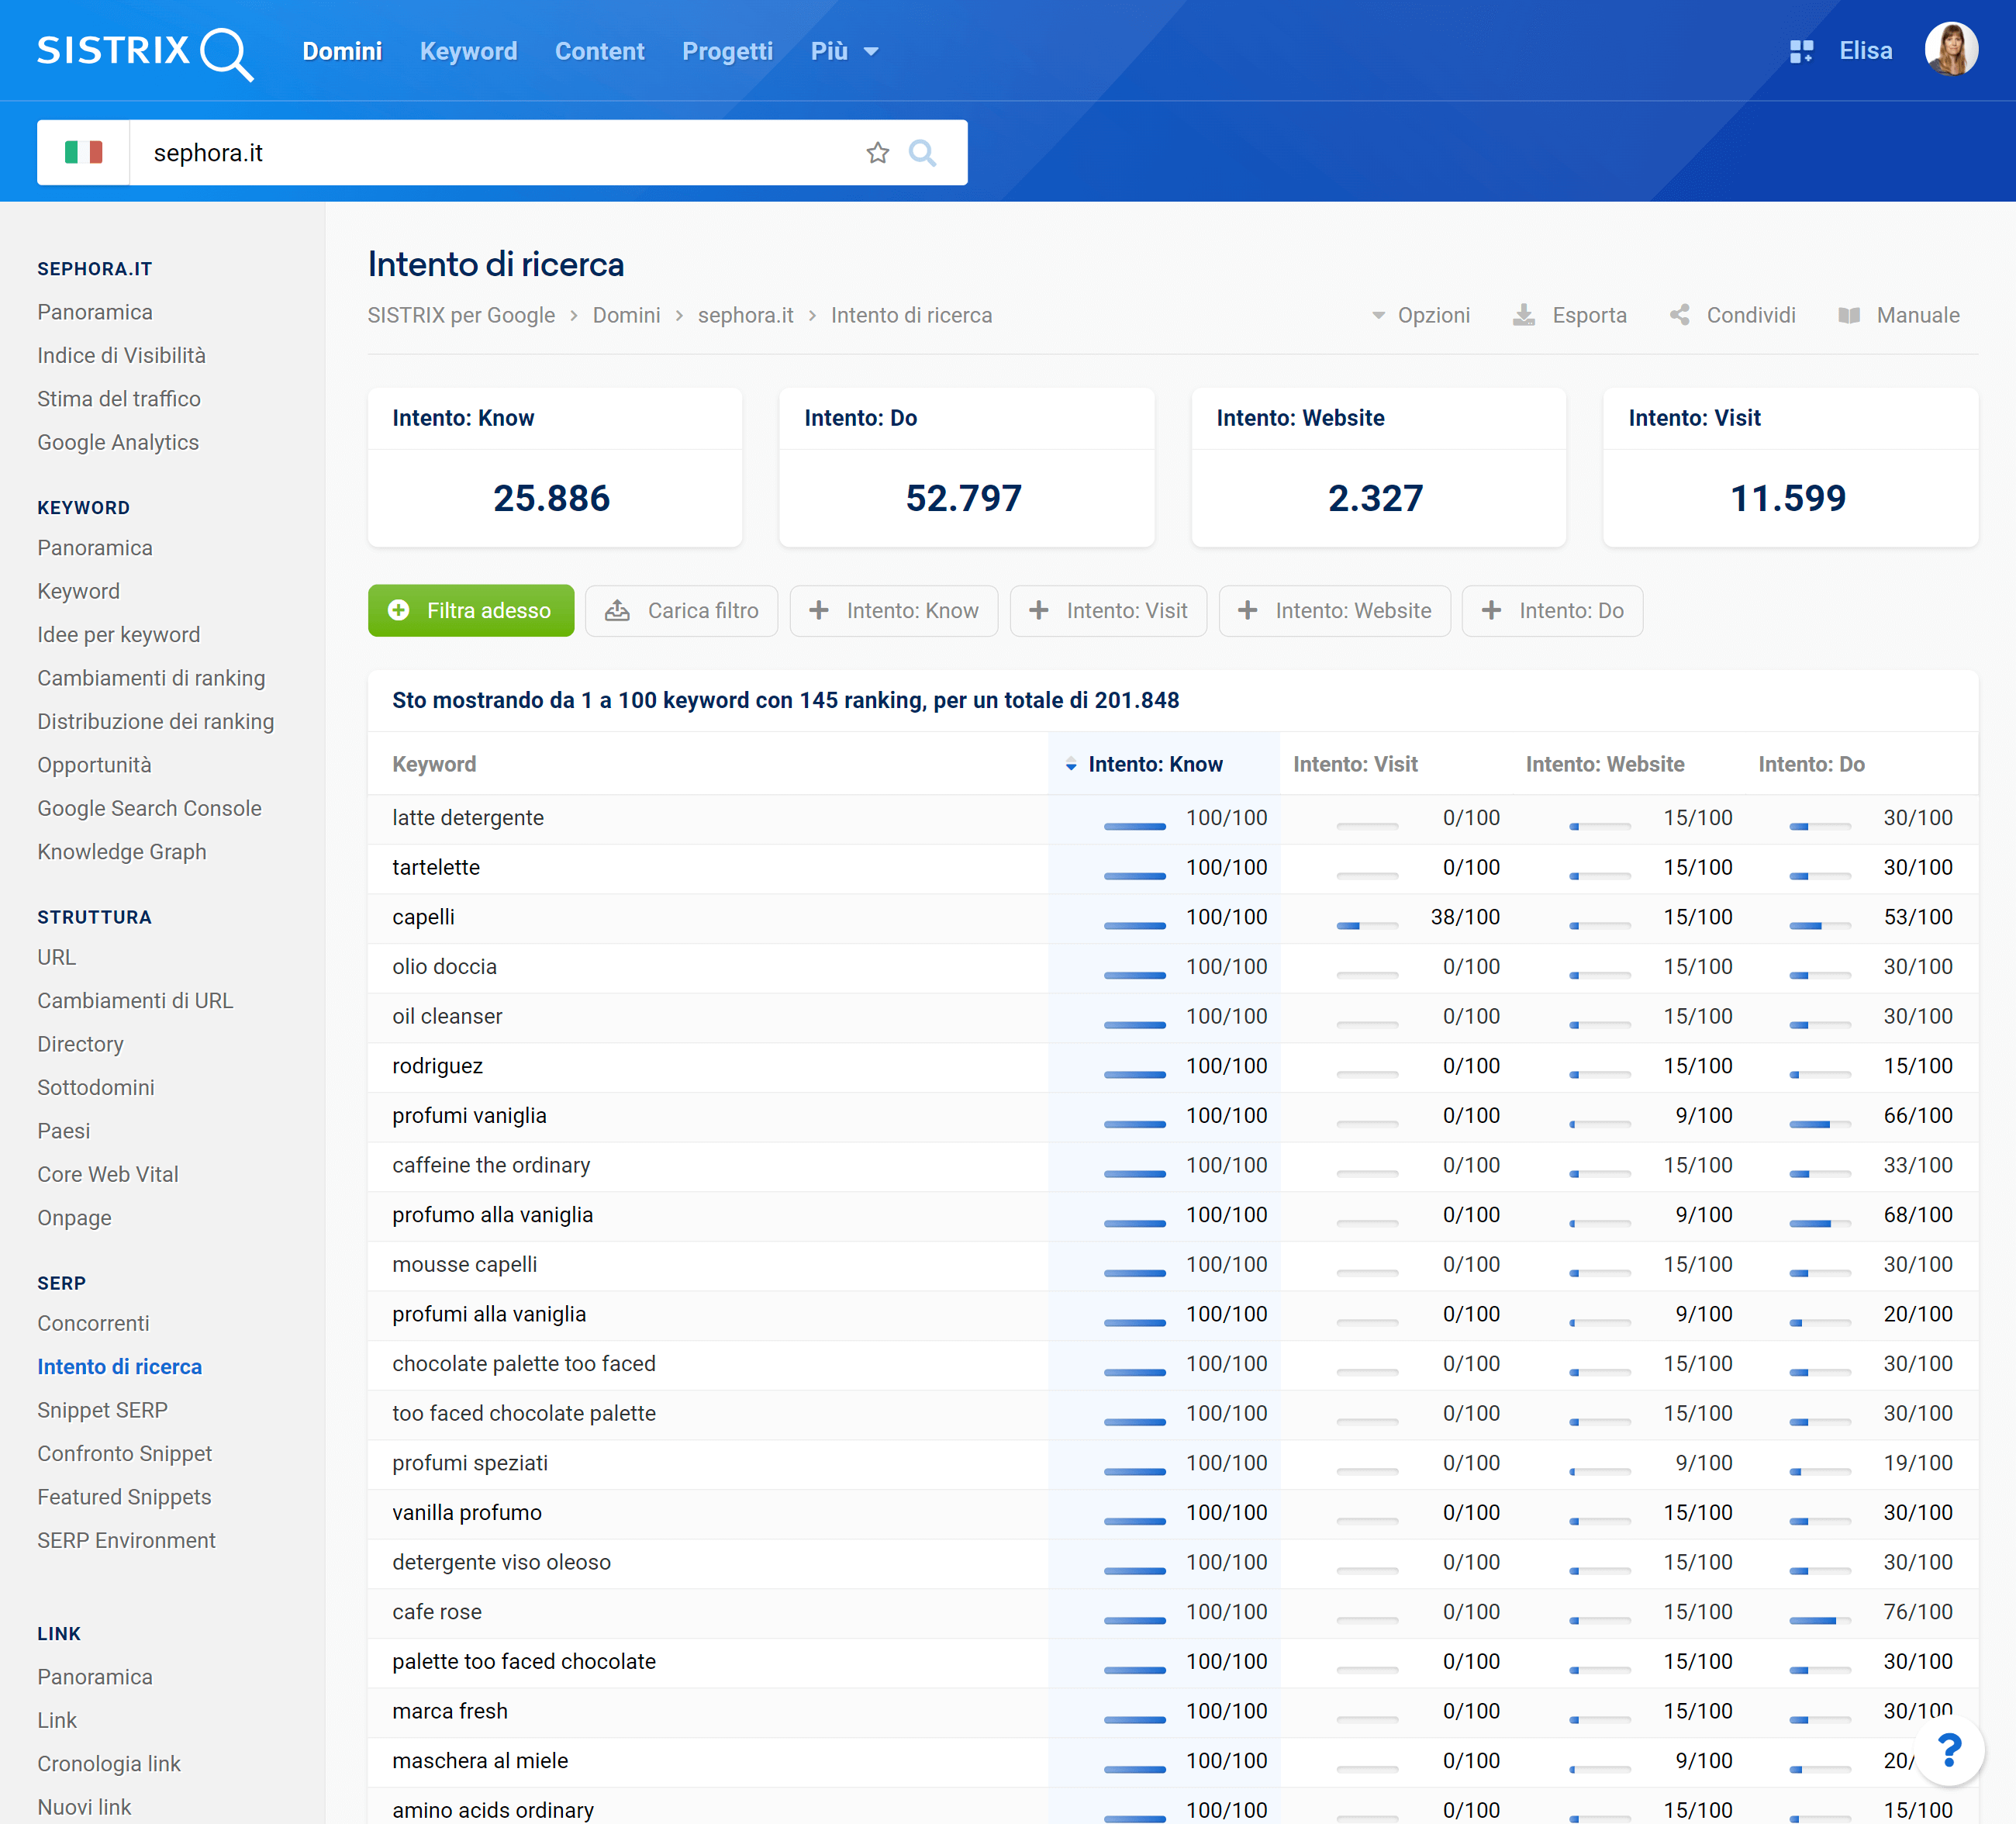Image resolution: width=2016 pixels, height=1824 pixels.
Task: Click the Condividi share icon
Action: pos(1680,315)
